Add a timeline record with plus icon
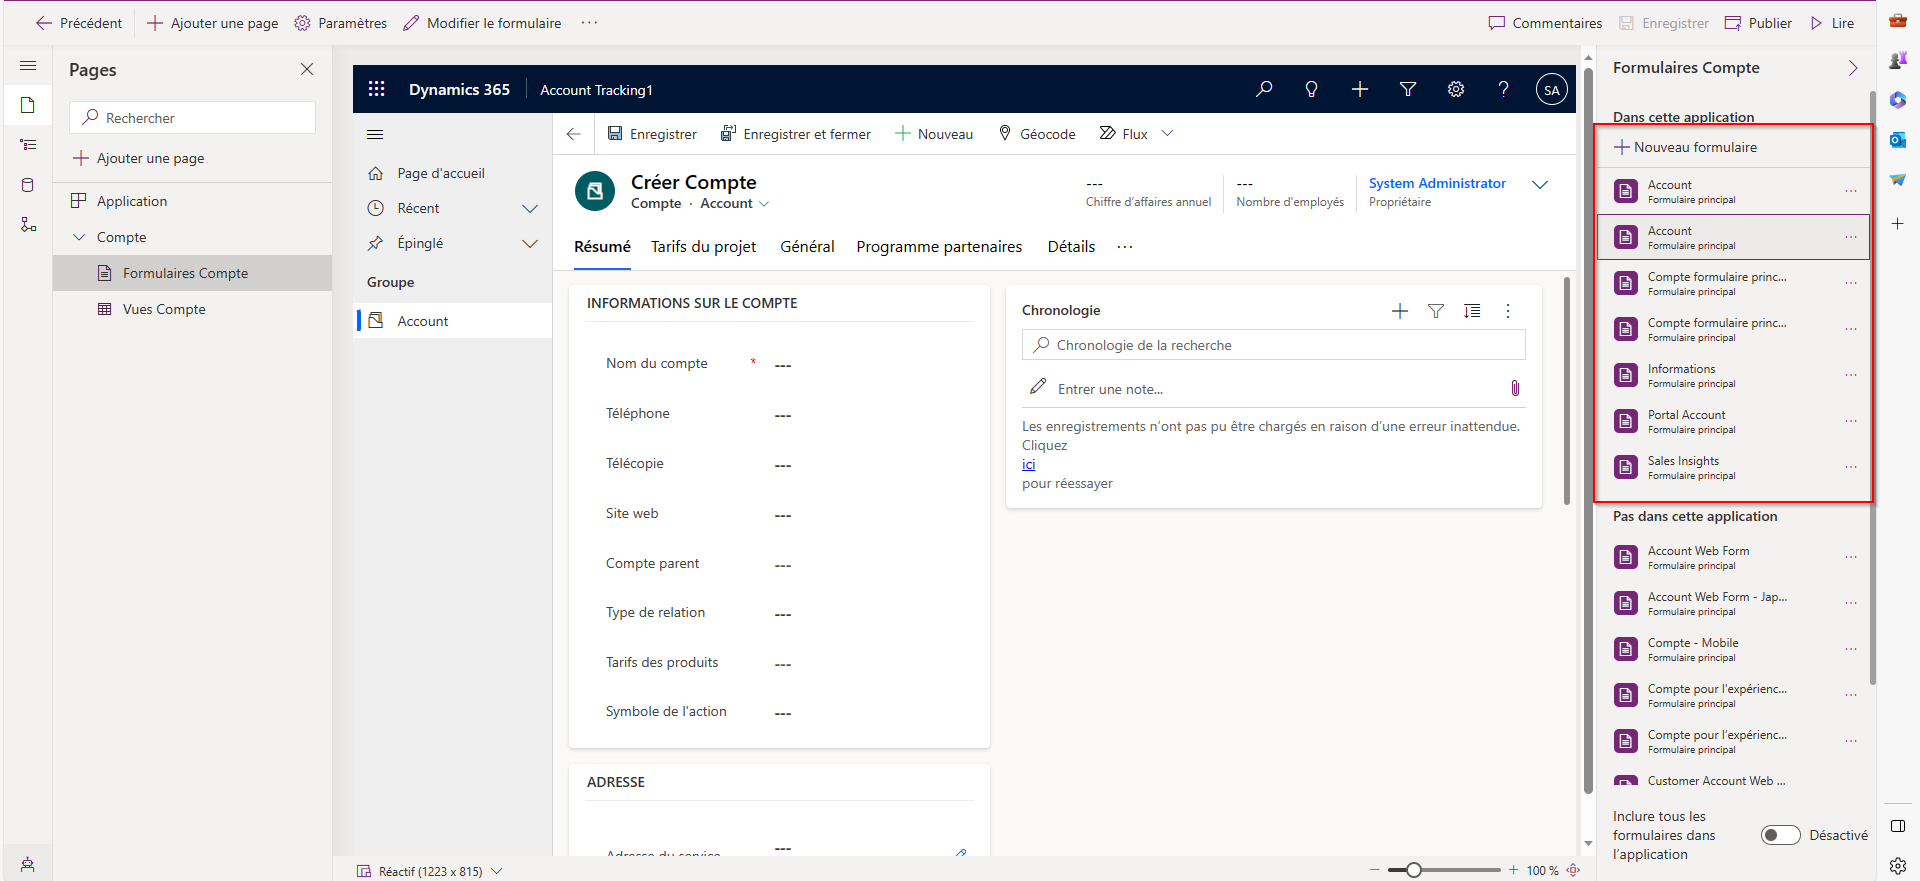 coord(1400,311)
